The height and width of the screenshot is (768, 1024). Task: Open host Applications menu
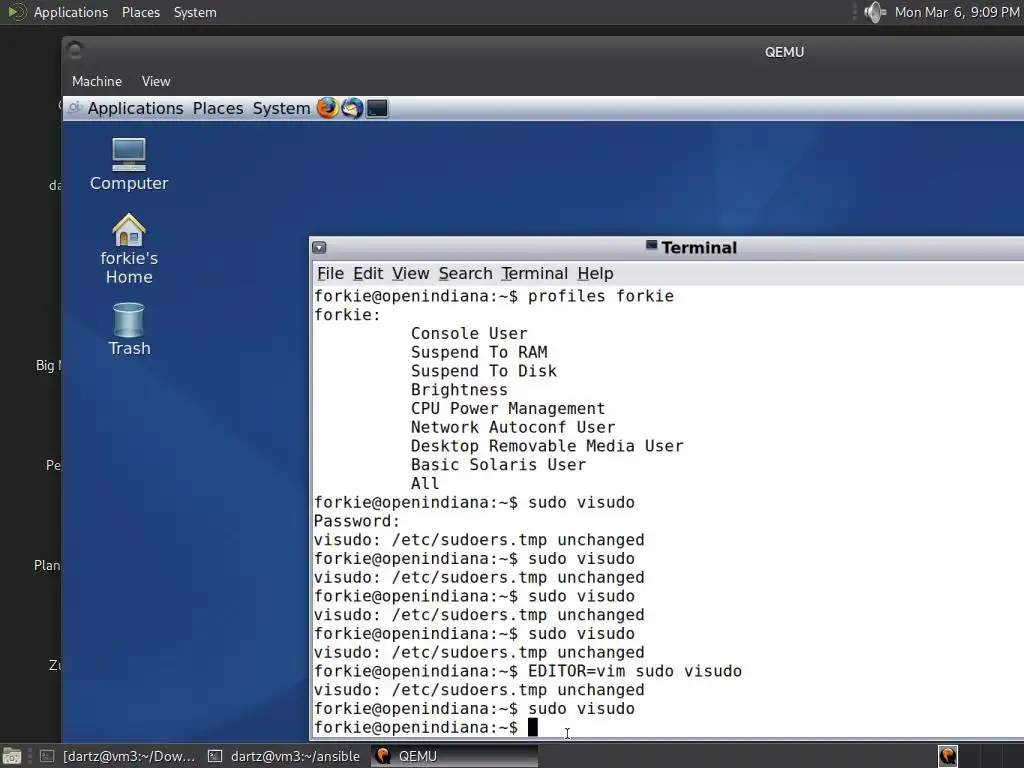pyautogui.click(x=71, y=12)
